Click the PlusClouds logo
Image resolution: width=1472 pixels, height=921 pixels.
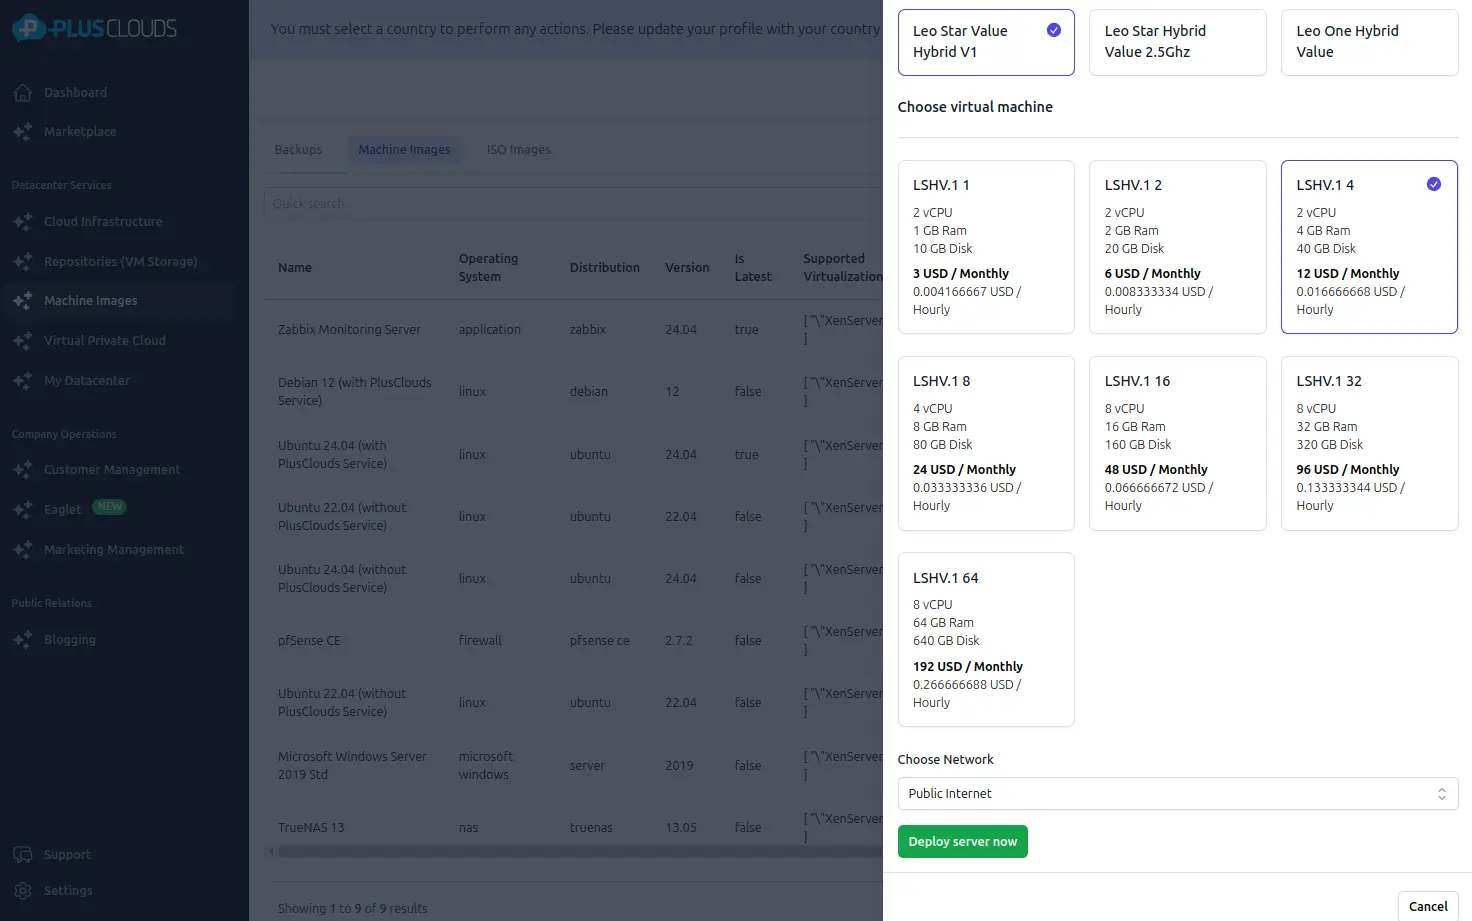(x=95, y=29)
